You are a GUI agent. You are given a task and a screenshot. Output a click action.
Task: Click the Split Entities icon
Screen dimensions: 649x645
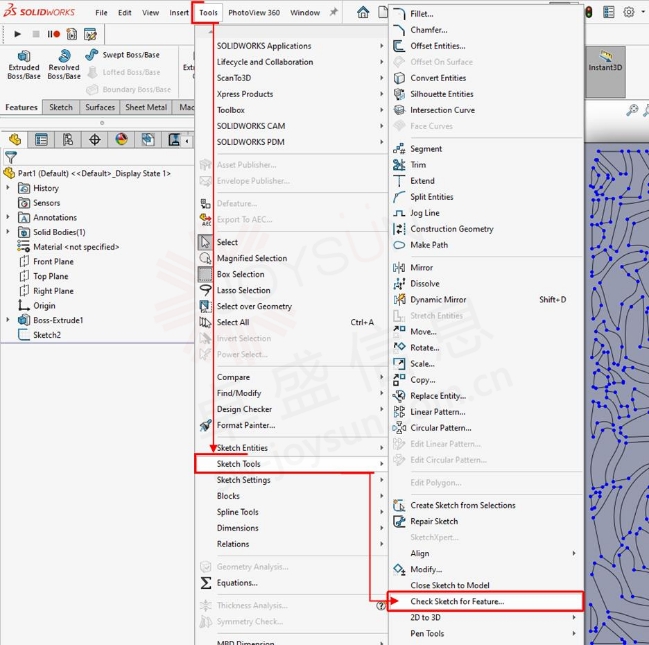[x=399, y=197]
